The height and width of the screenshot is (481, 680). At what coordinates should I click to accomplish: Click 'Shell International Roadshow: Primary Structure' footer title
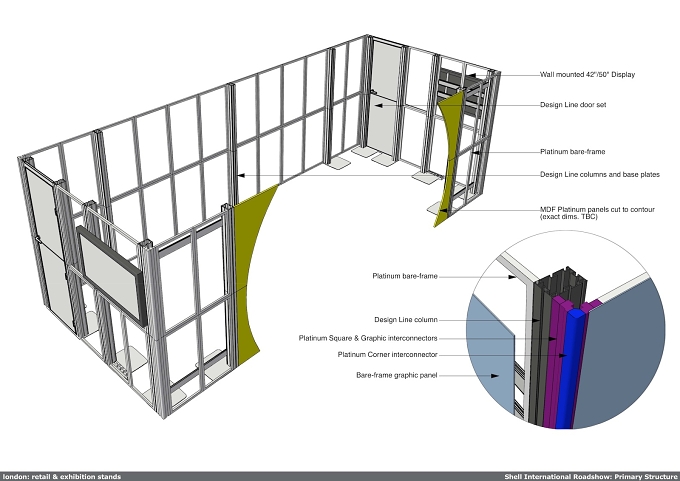591,477
